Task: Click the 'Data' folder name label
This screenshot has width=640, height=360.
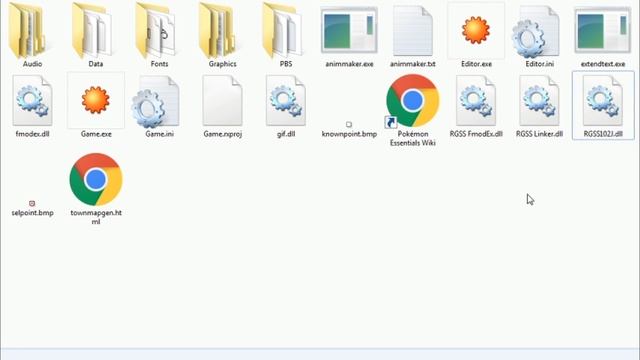Action: [96, 64]
